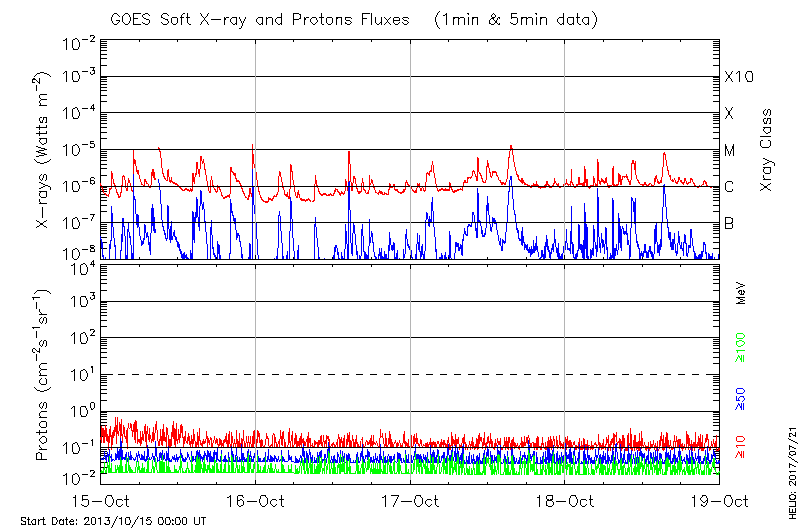Click the M flare class label

(730, 151)
